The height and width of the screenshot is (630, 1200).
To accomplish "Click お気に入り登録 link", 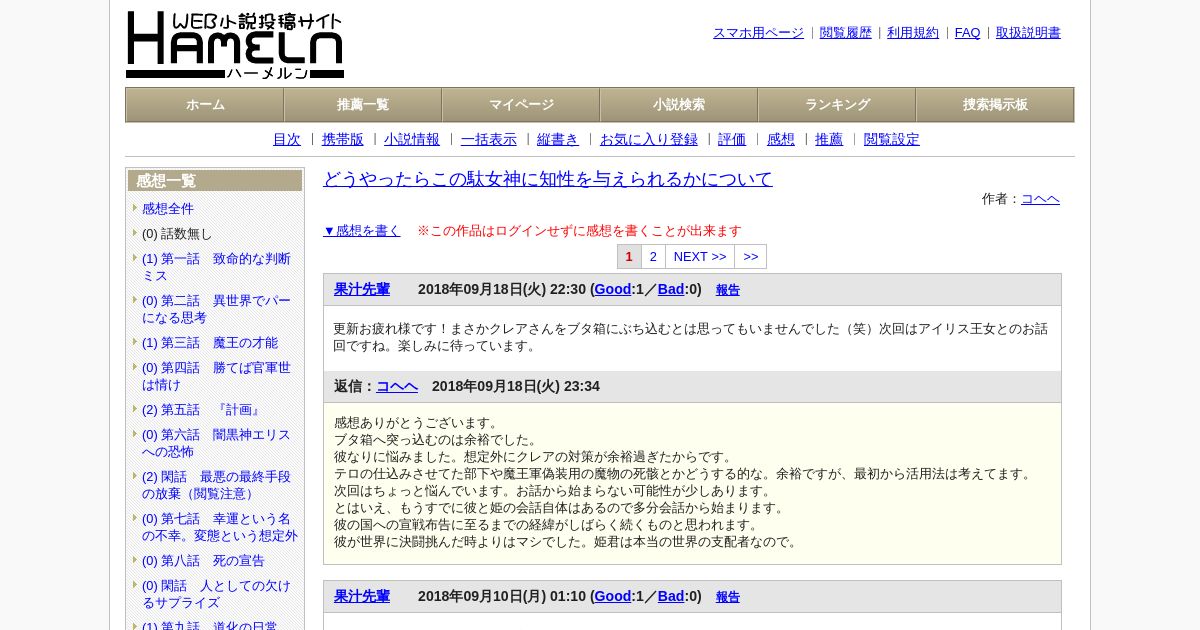I will pyautogui.click(x=649, y=140).
